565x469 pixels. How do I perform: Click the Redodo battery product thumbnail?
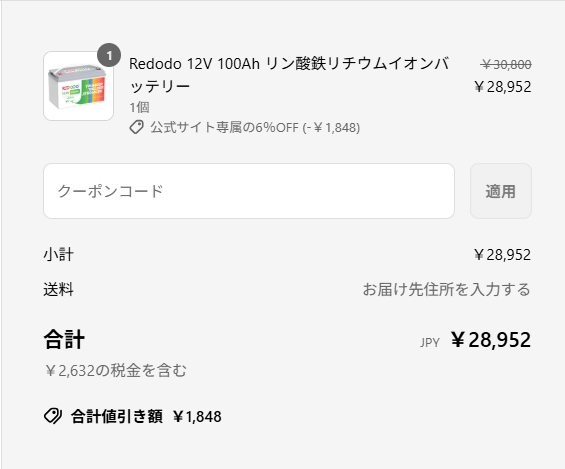[x=79, y=86]
